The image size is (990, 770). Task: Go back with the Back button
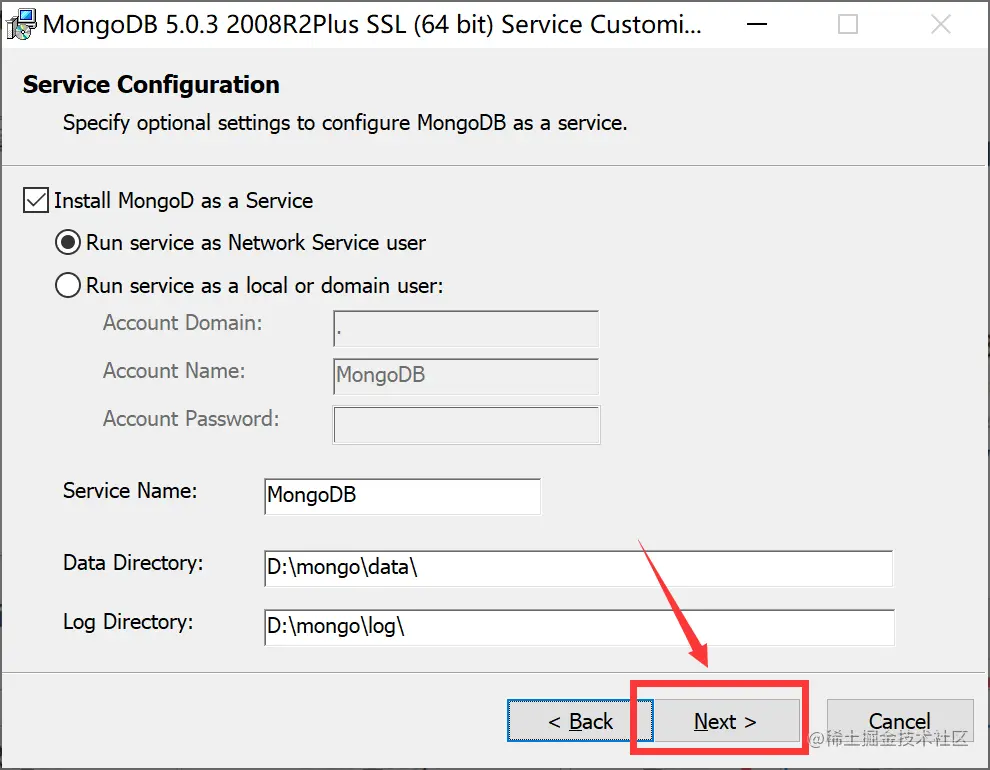(x=580, y=721)
